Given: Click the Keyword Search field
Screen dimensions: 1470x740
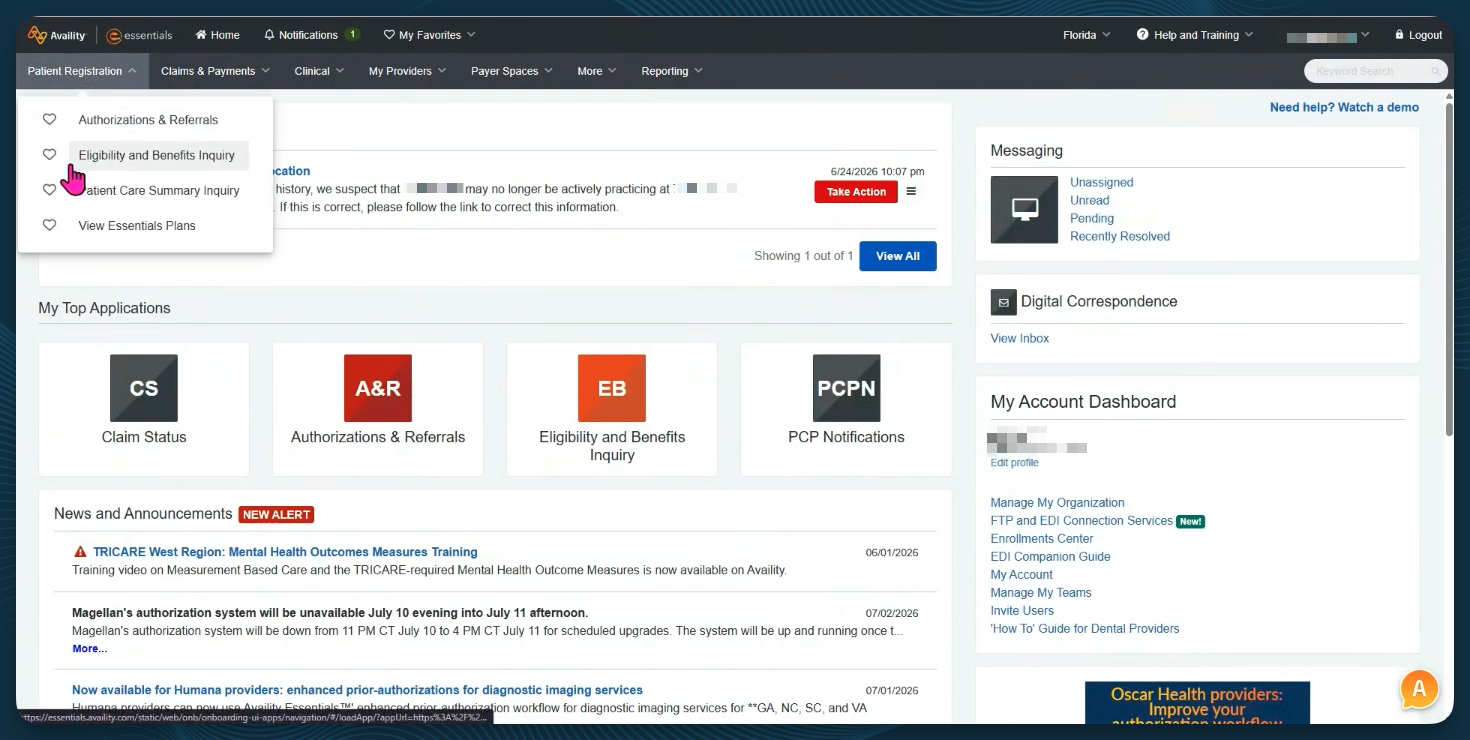Looking at the screenshot, I should coord(1376,71).
